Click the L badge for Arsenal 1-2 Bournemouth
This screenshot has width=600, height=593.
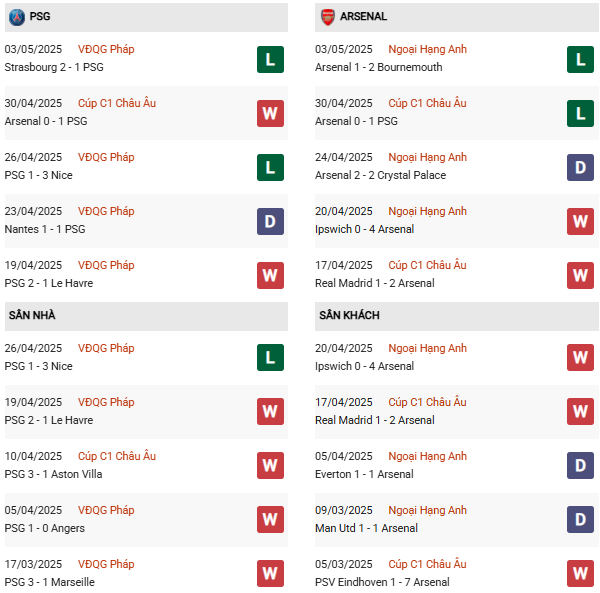point(580,59)
